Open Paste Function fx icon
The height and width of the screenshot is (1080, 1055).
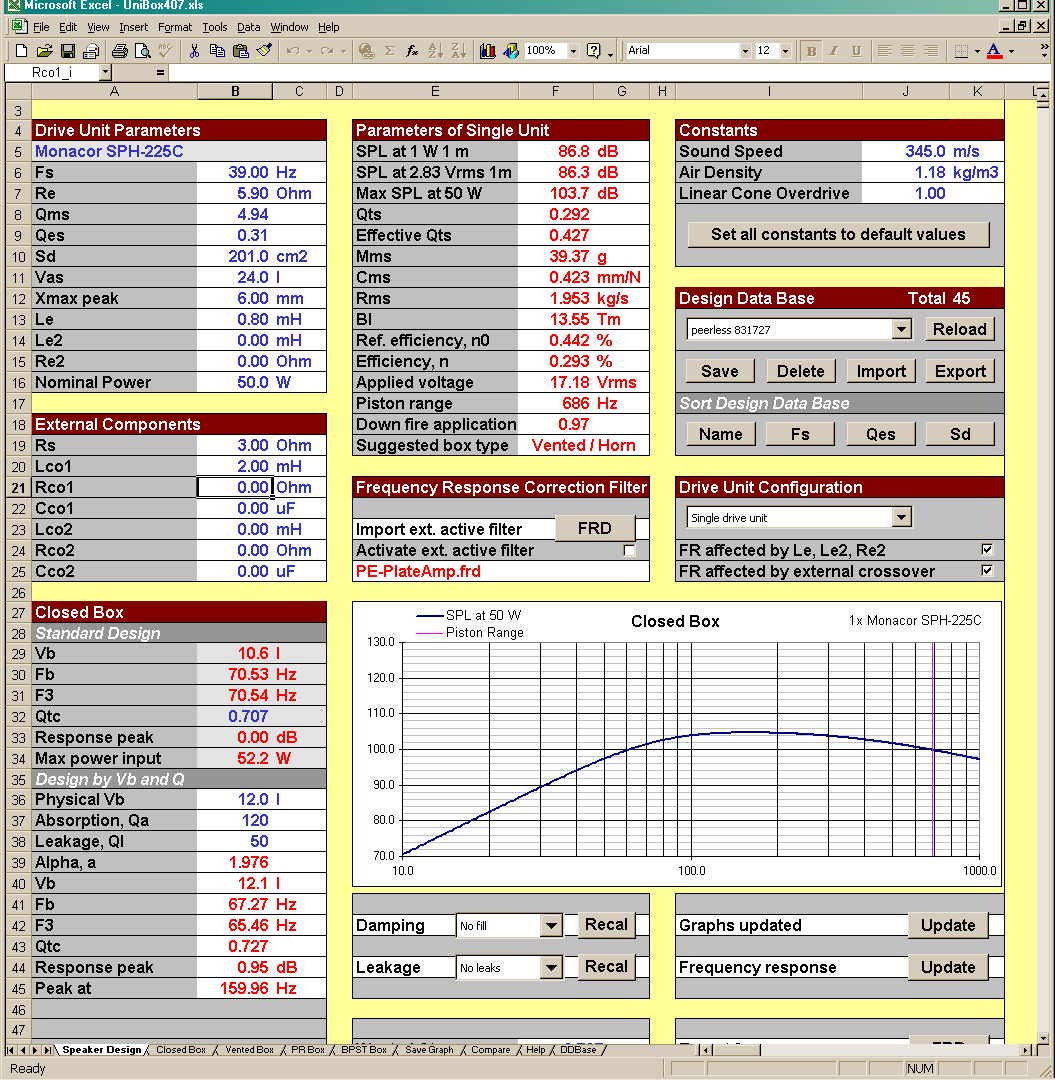(412, 51)
